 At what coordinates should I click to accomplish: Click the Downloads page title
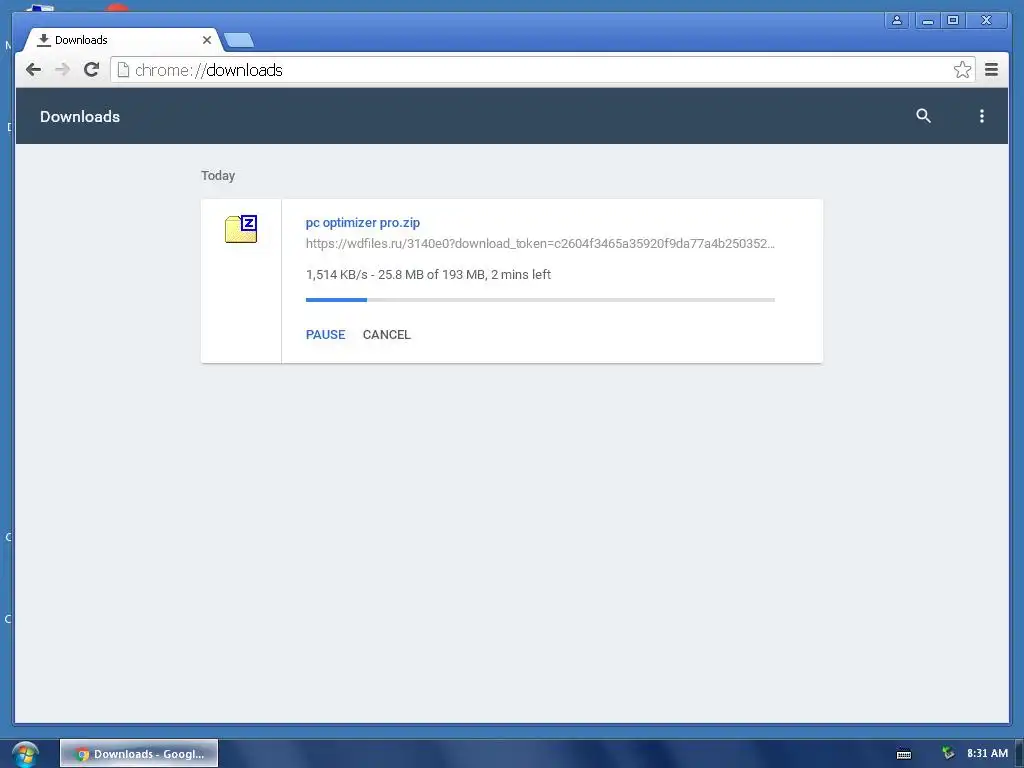80,116
